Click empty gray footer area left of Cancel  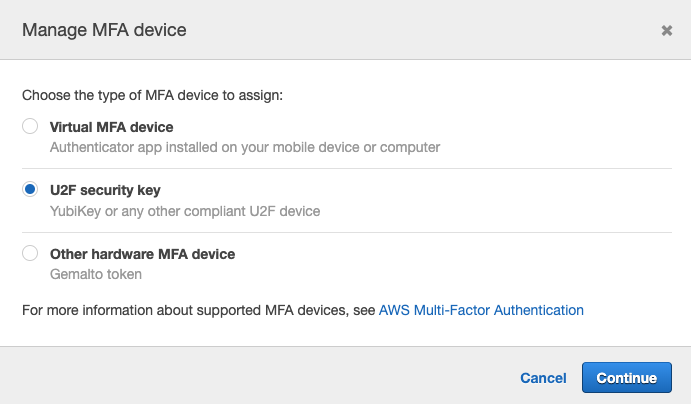click(x=250, y=377)
